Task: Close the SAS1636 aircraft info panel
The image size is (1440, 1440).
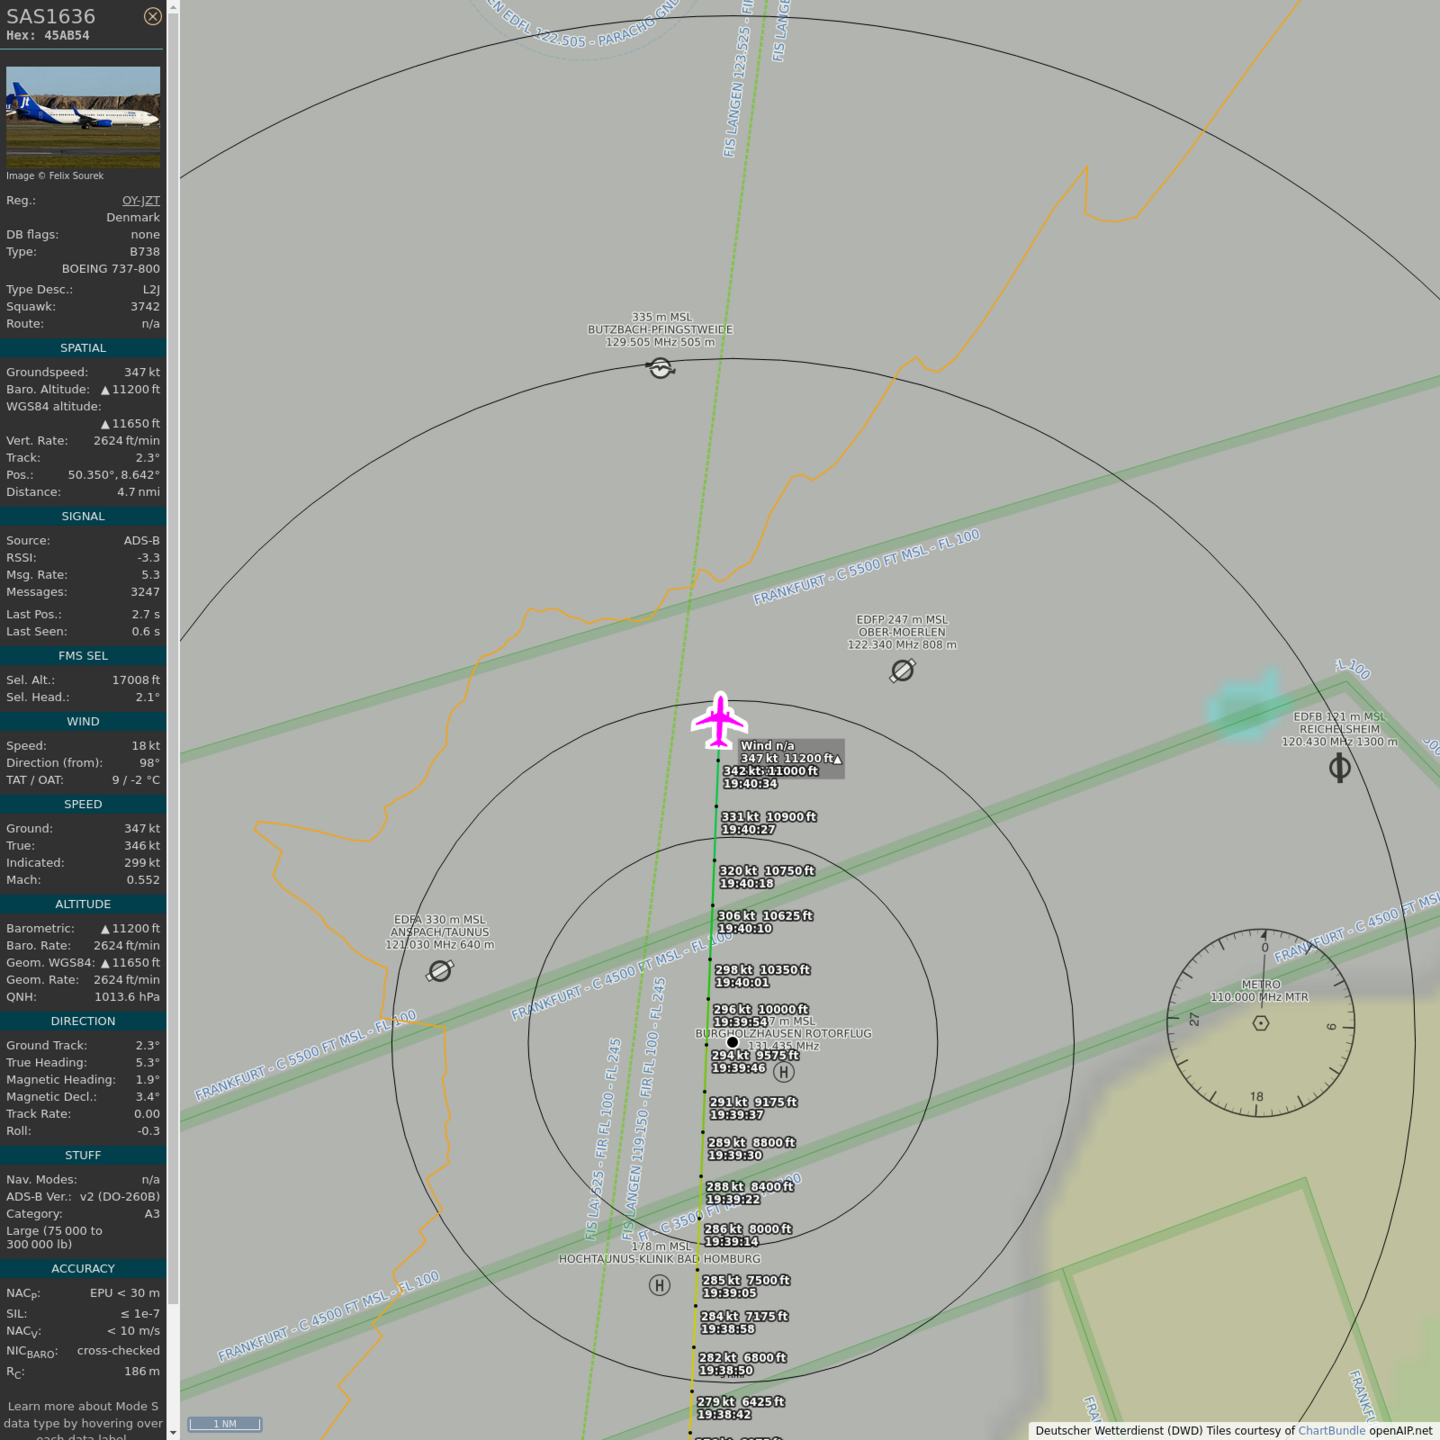Action: pyautogui.click(x=152, y=16)
